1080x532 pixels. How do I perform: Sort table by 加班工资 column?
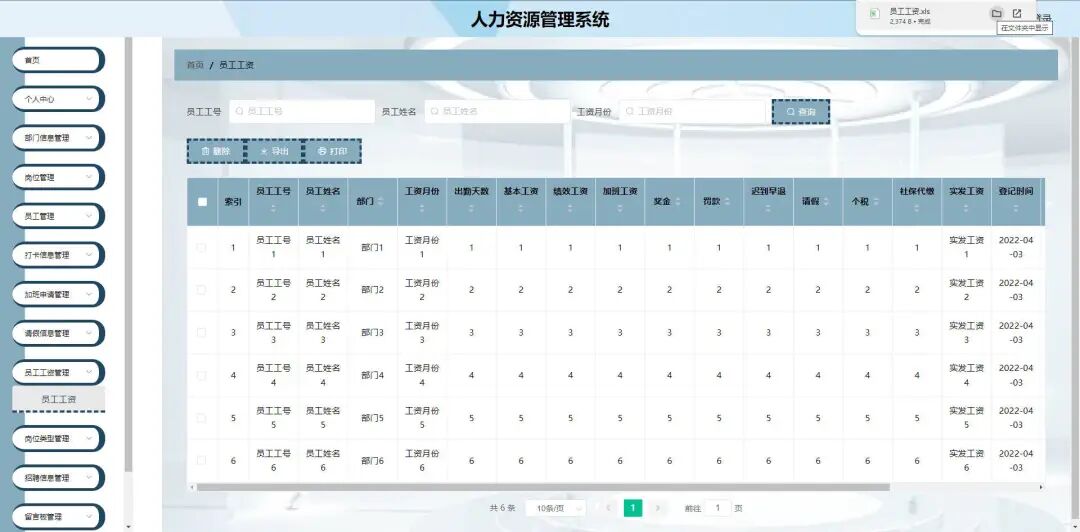[x=620, y=208]
